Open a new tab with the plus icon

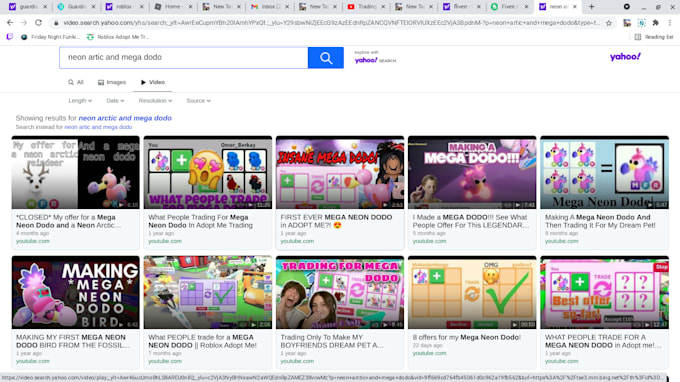[592, 7]
